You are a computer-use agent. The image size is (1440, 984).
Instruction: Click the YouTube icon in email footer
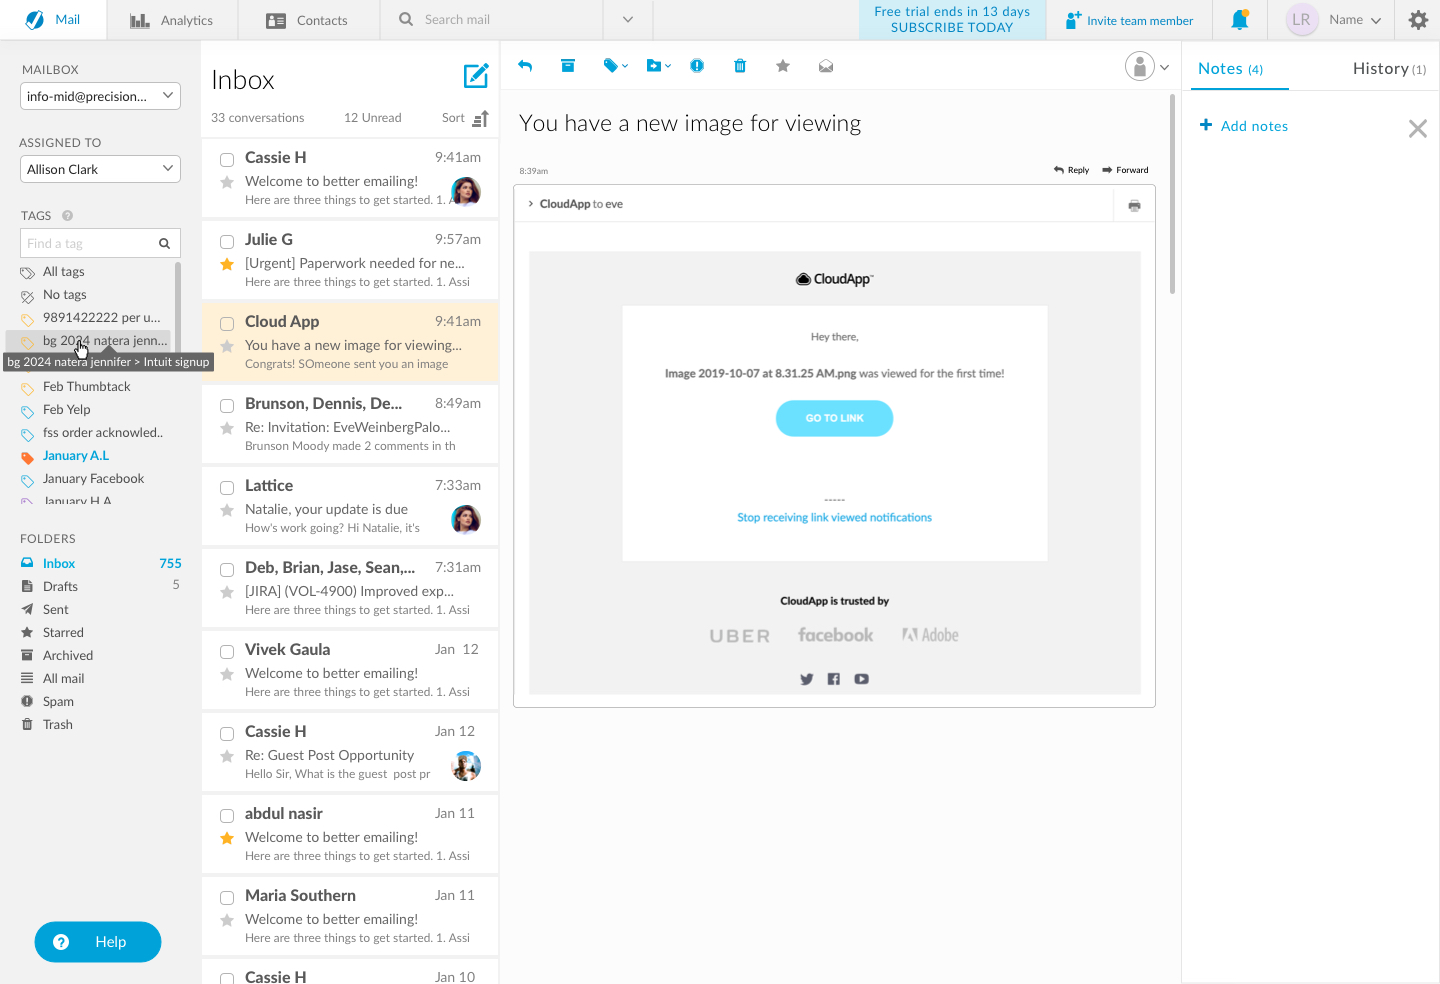[862, 679]
